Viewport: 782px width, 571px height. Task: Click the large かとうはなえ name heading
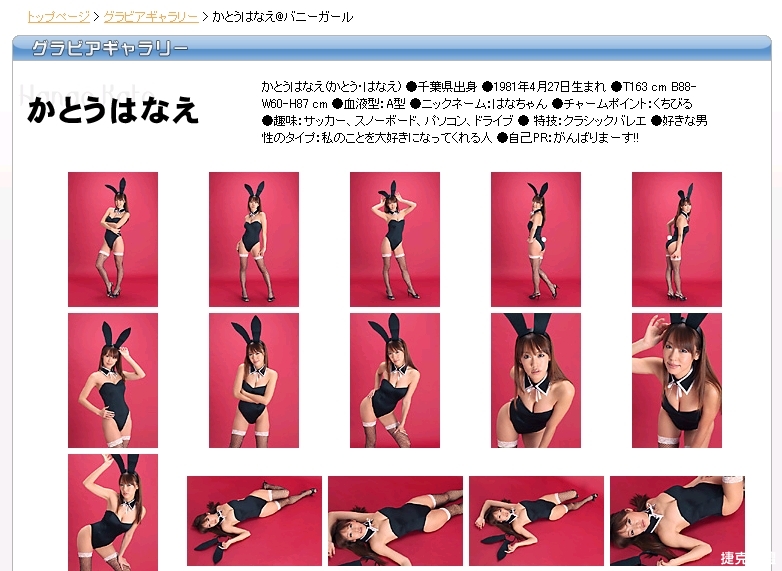[113, 110]
